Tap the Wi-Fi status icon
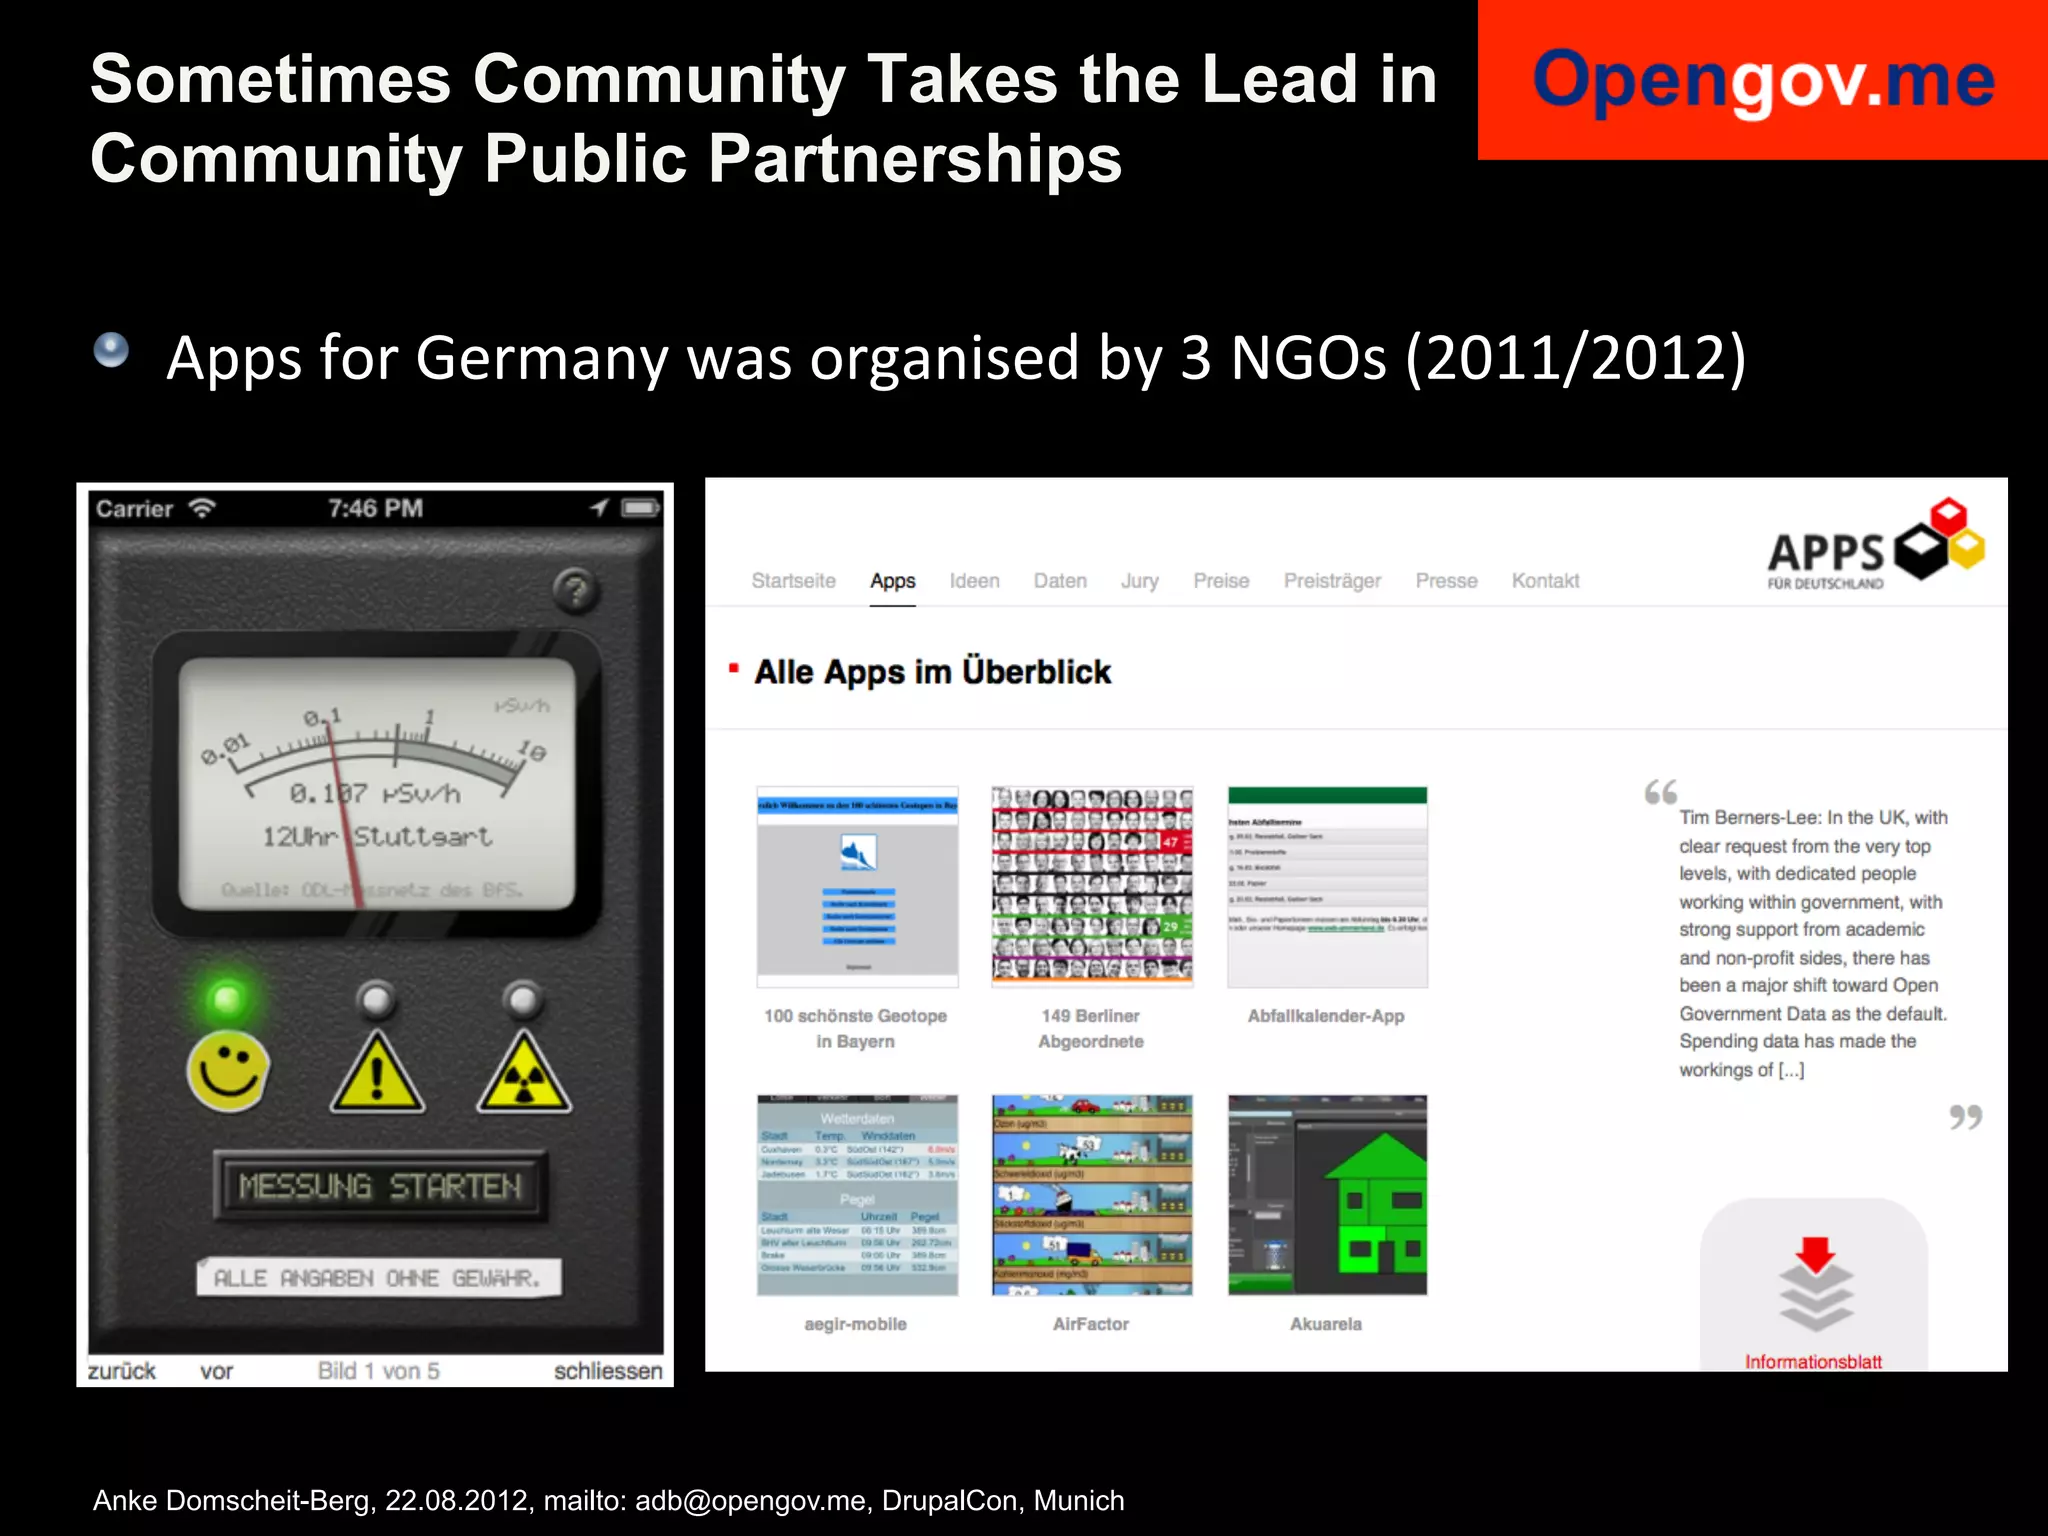2048x1536 pixels. click(203, 508)
